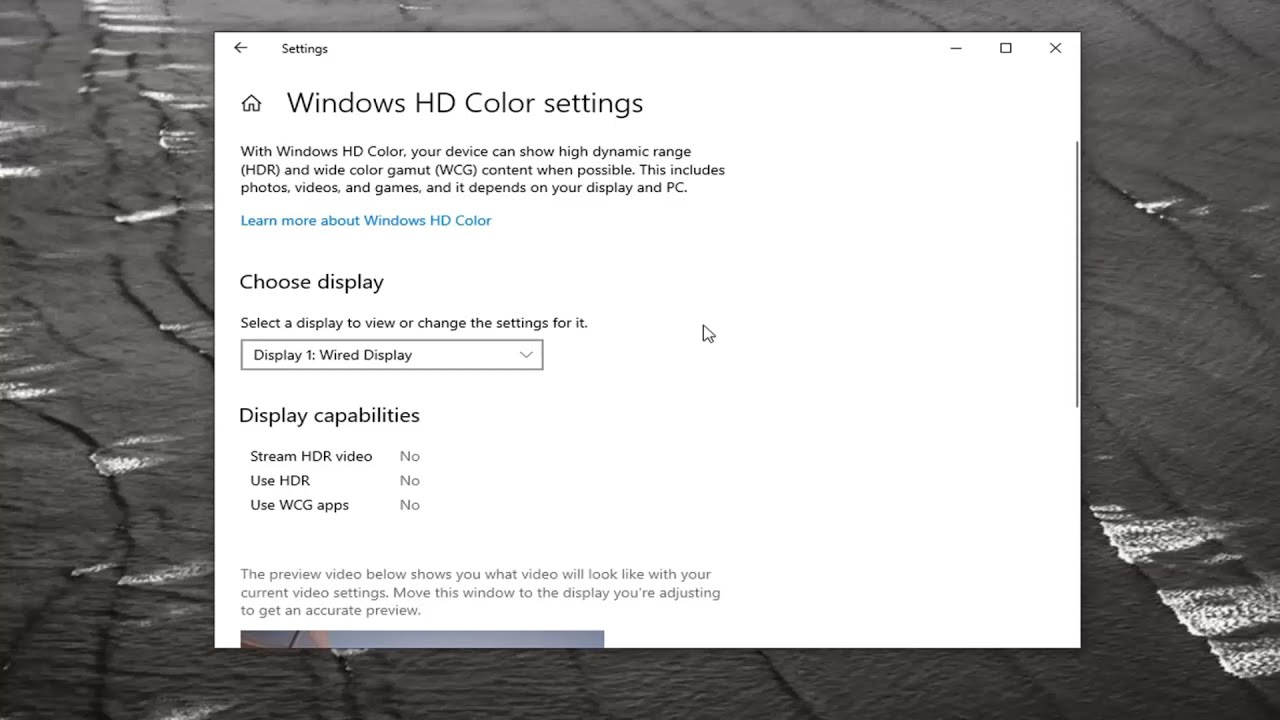Screen dimensions: 1280x720
Task: Click the Settings window vertical scrollbar
Action: click(x=1077, y=273)
